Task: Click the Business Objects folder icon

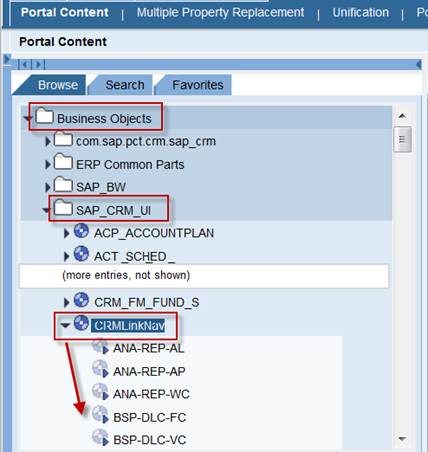Action: click(45, 116)
